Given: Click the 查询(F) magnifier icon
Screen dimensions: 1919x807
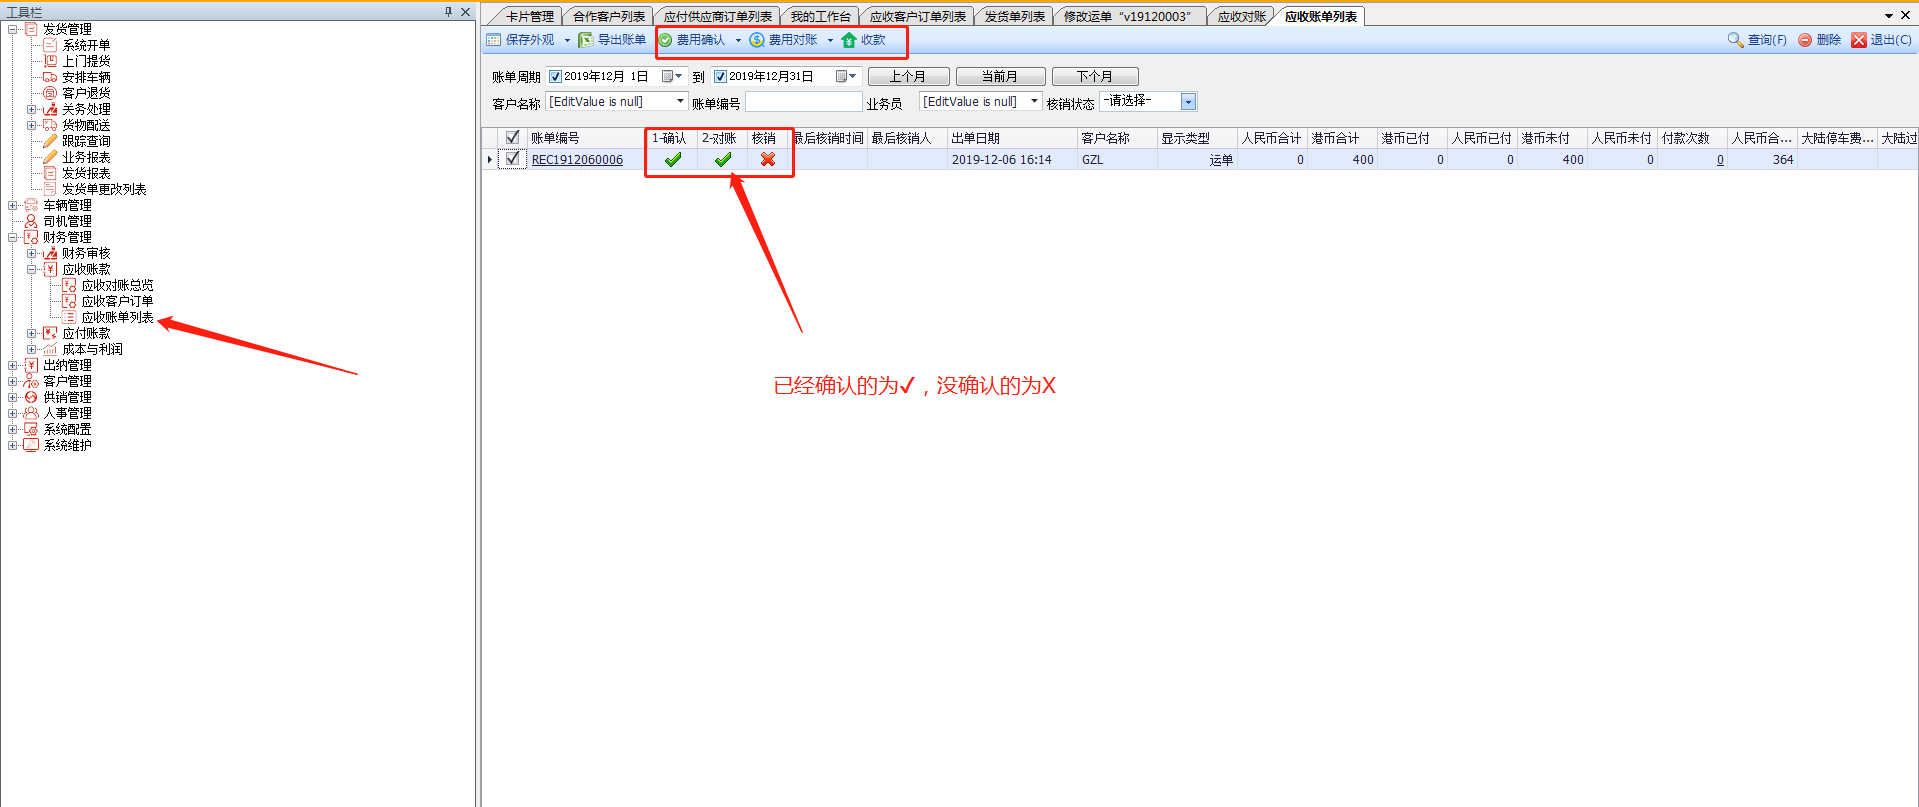Looking at the screenshot, I should pyautogui.click(x=1735, y=40).
